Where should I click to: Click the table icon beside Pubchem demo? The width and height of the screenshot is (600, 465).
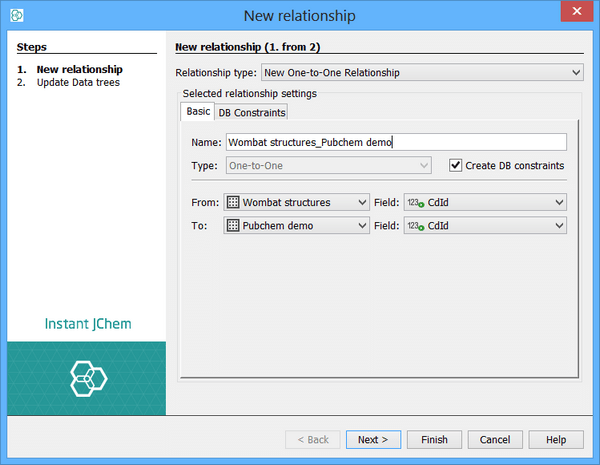[x=233, y=226]
